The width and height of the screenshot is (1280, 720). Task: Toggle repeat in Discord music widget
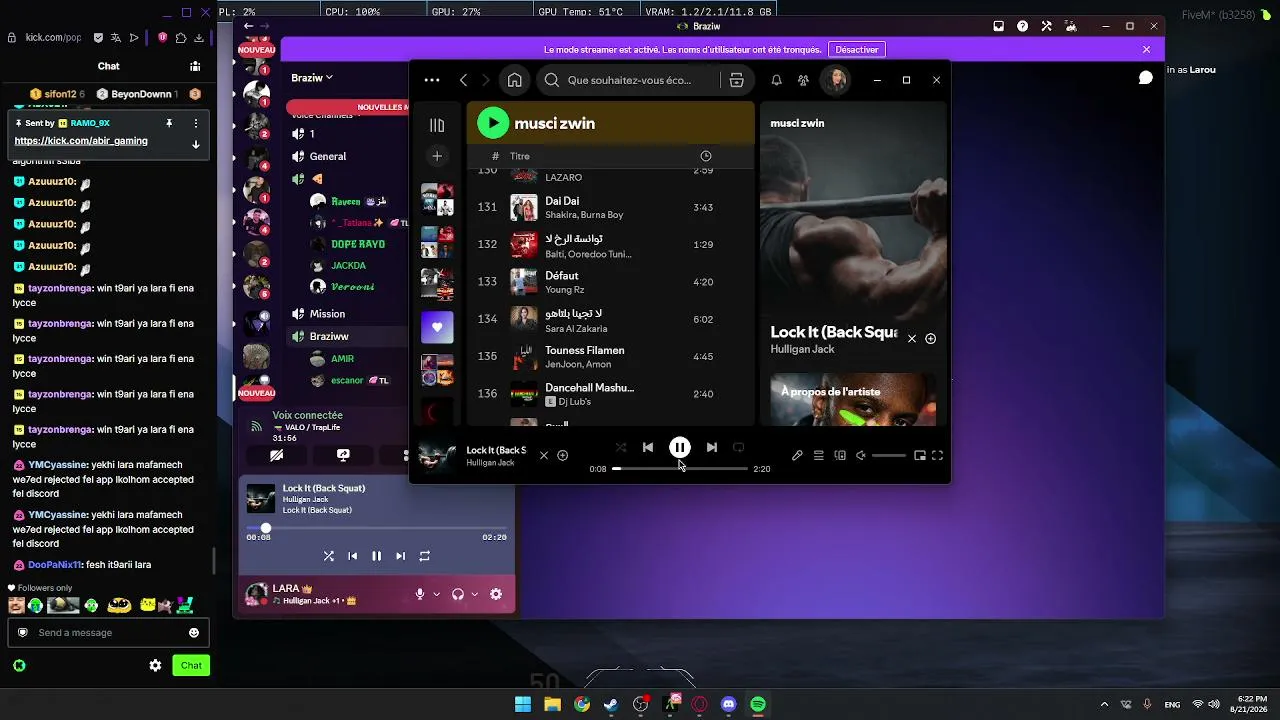[424, 556]
